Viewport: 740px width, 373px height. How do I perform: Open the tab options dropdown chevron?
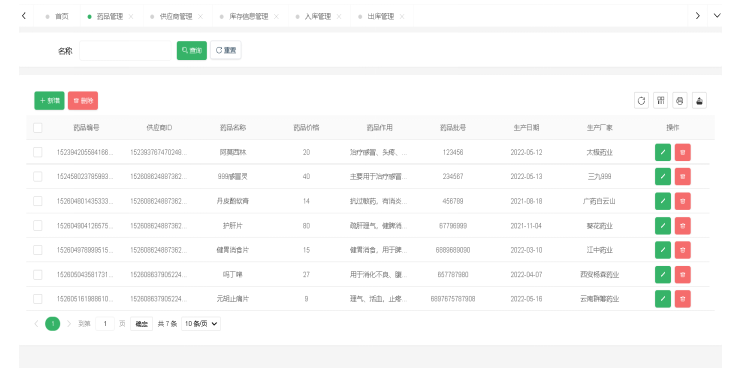click(x=717, y=16)
